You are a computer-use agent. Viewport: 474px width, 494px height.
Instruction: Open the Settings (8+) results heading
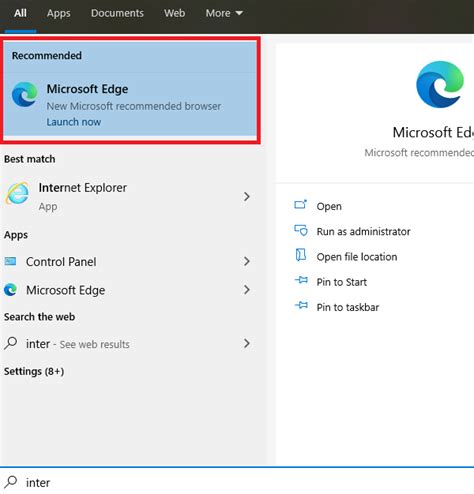click(34, 371)
